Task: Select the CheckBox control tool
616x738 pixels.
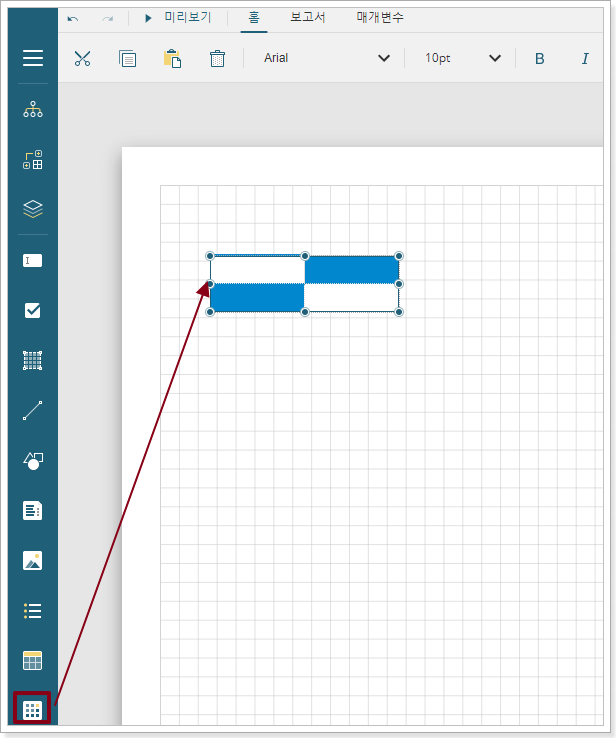Action: click(x=33, y=310)
